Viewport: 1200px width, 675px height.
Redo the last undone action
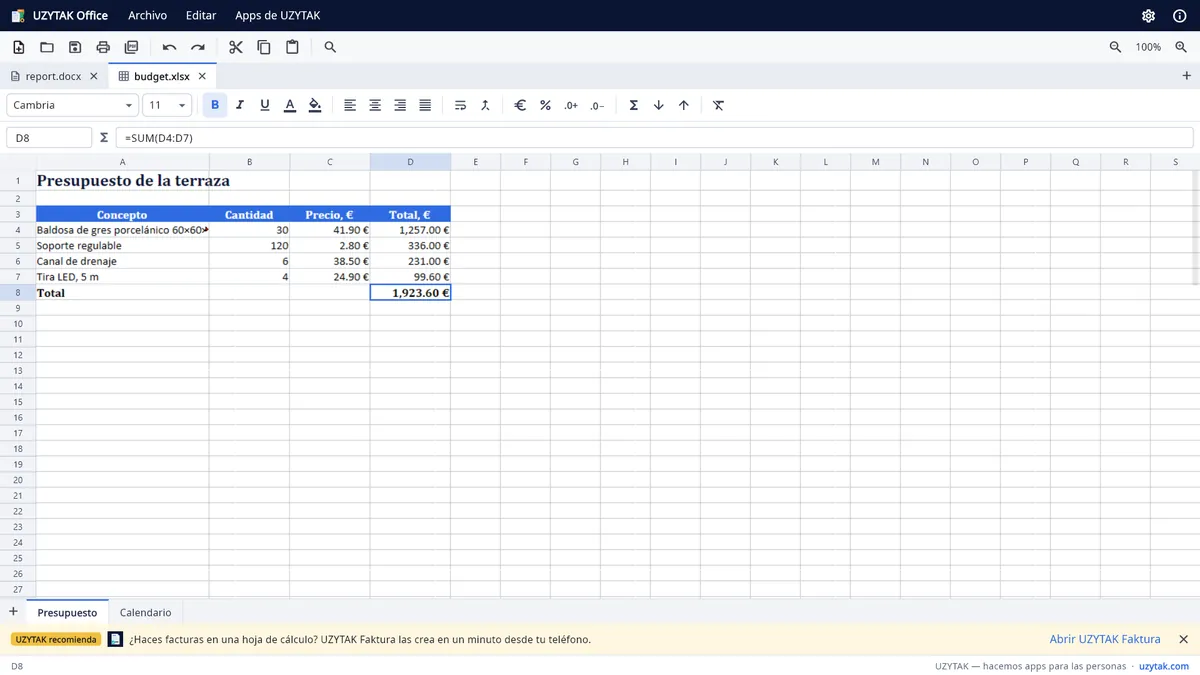tap(198, 47)
